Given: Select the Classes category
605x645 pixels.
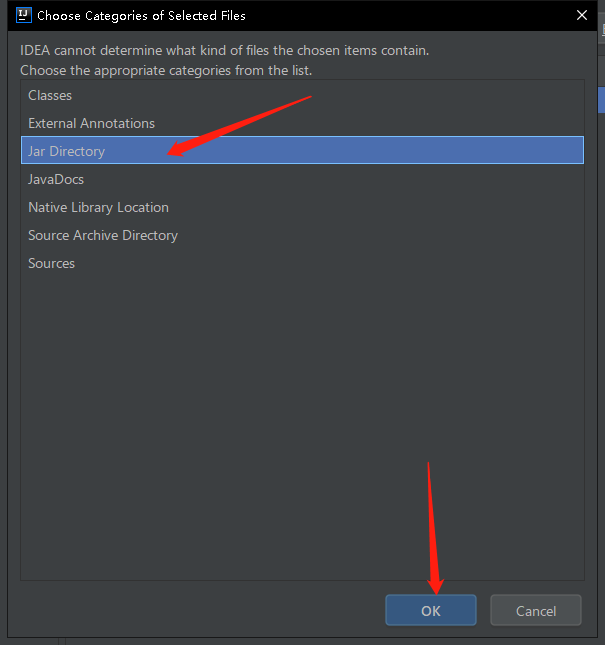Looking at the screenshot, I should tap(50, 95).
